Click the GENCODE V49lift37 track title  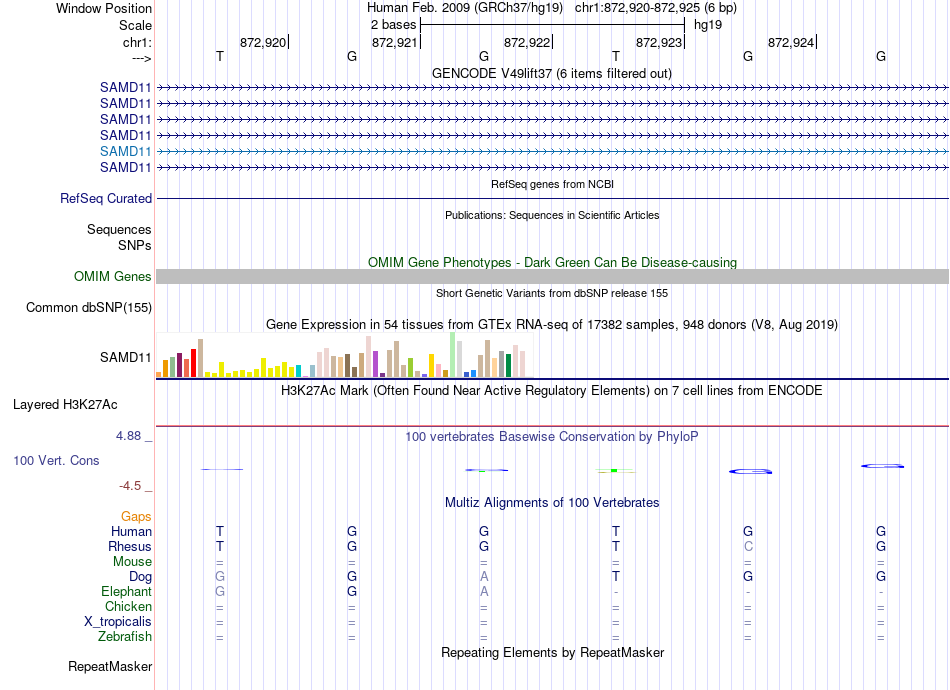[x=551, y=73]
